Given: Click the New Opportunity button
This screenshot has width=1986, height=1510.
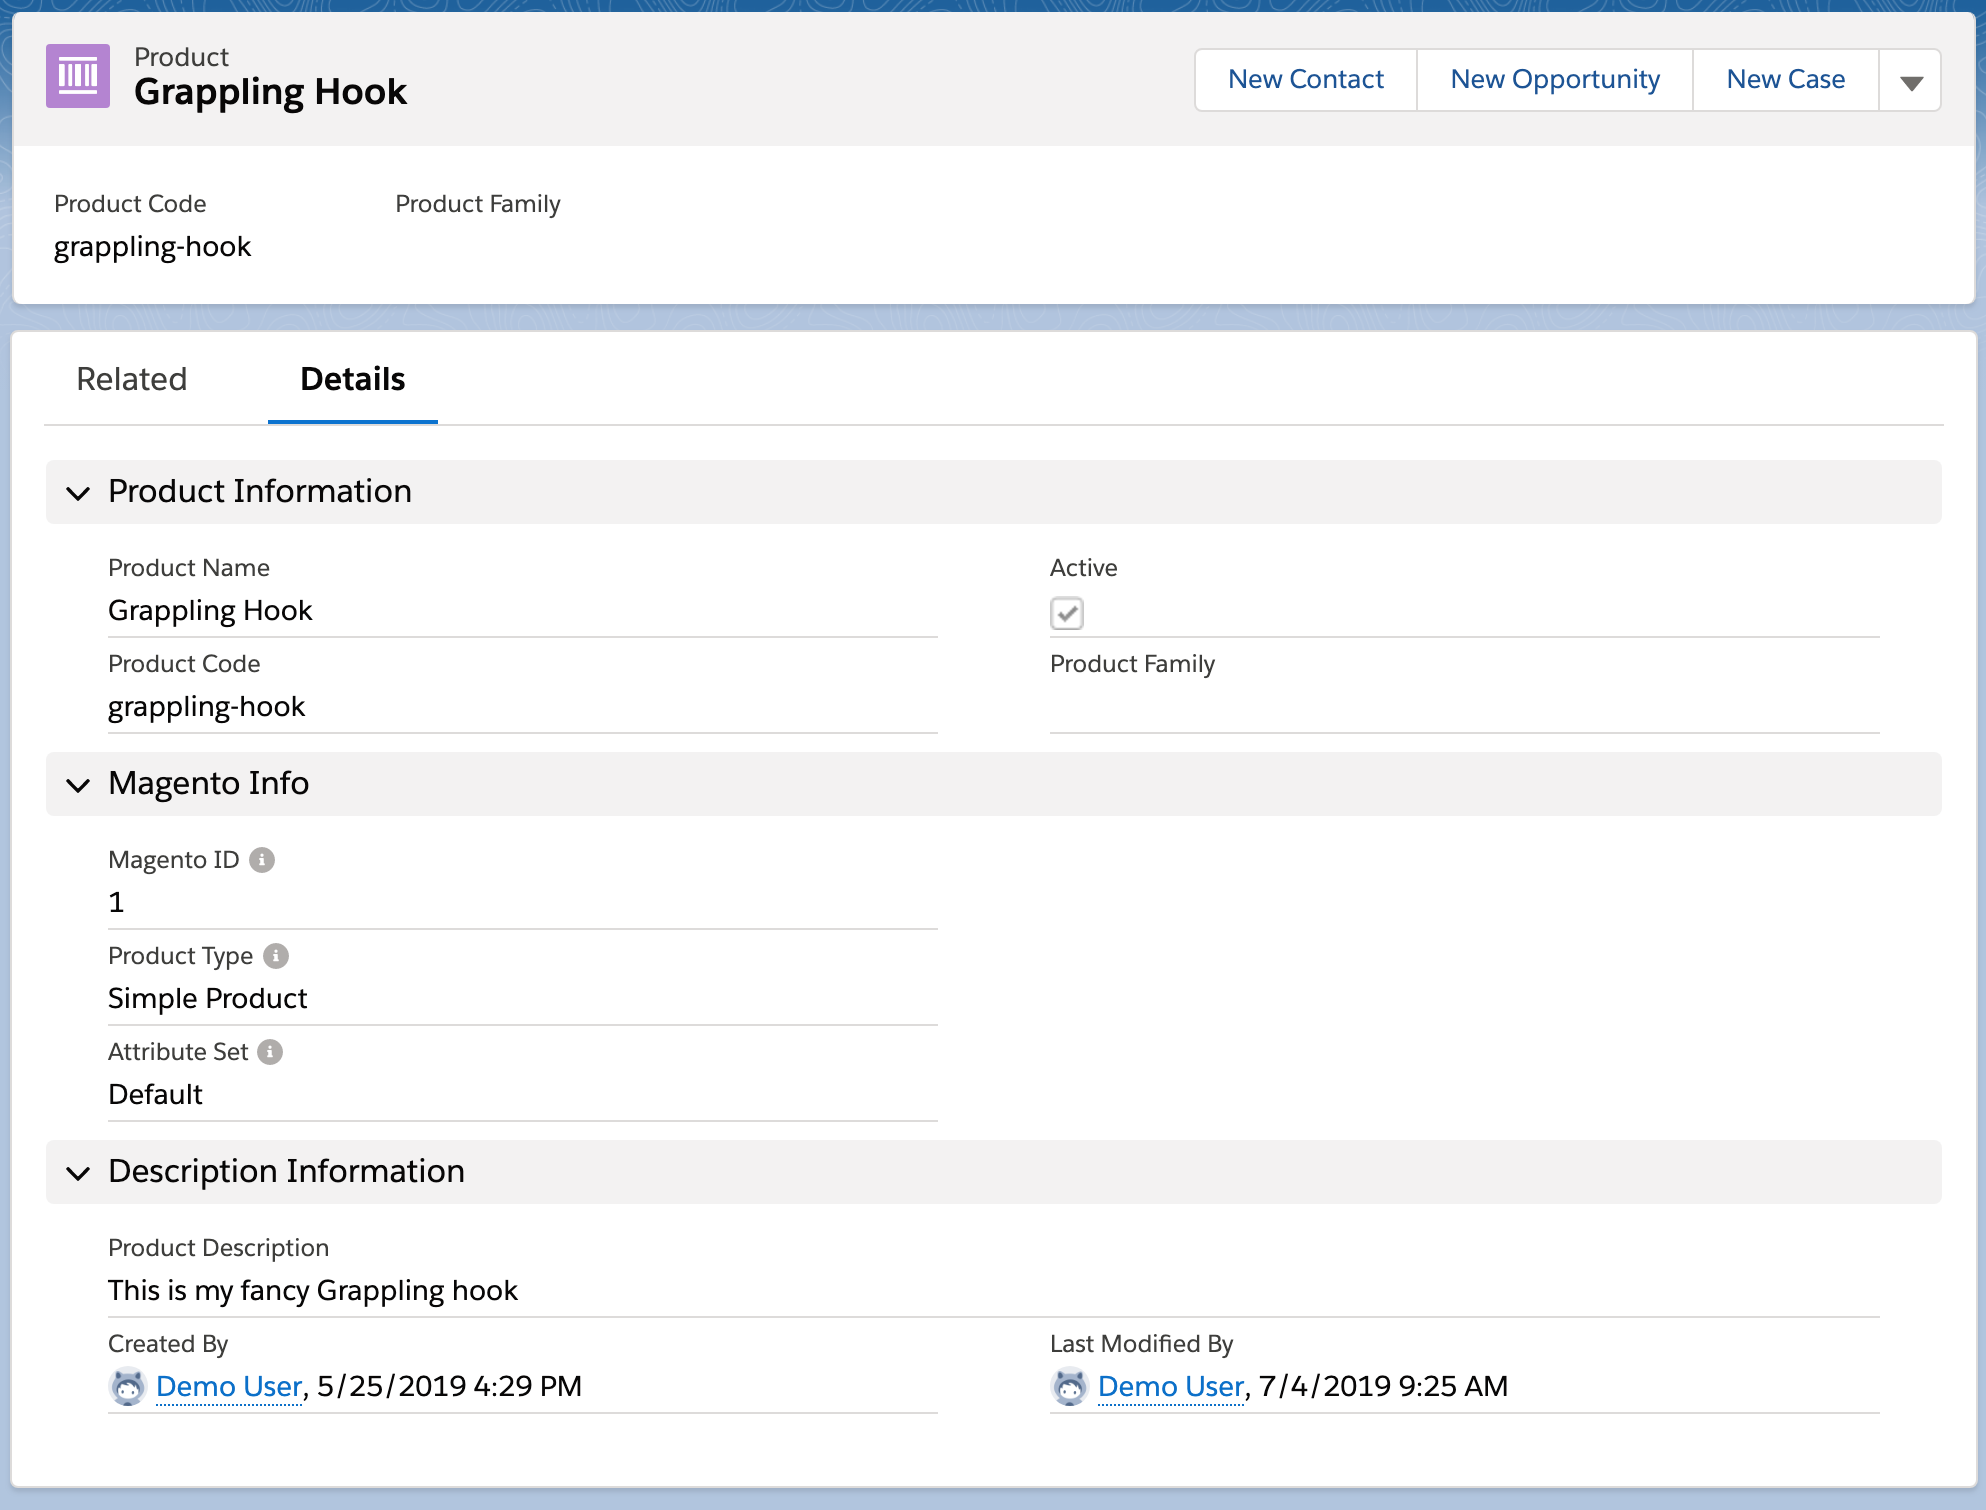Looking at the screenshot, I should [x=1554, y=80].
